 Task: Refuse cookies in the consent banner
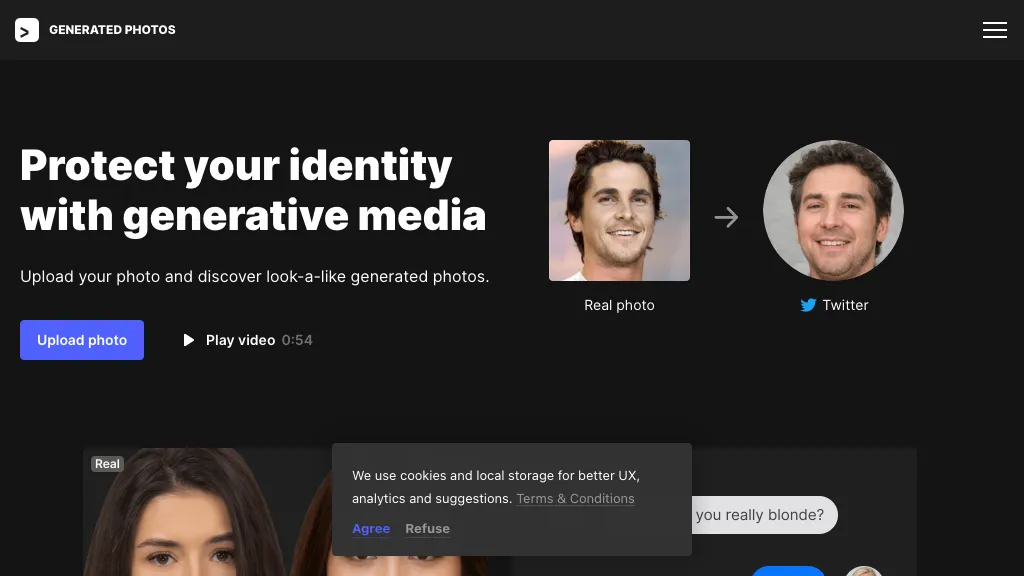click(427, 528)
